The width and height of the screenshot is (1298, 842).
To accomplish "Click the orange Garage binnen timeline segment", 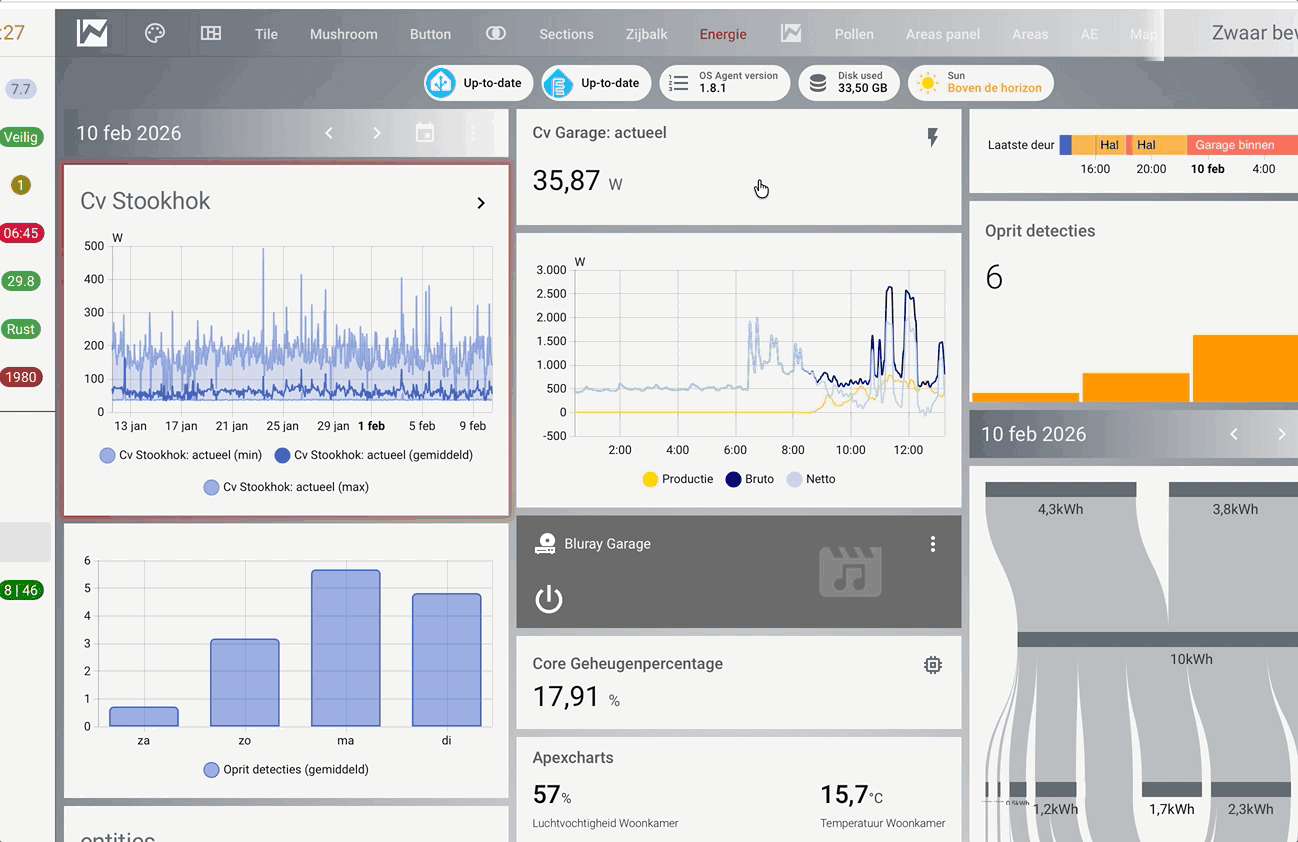I will click(x=1242, y=145).
